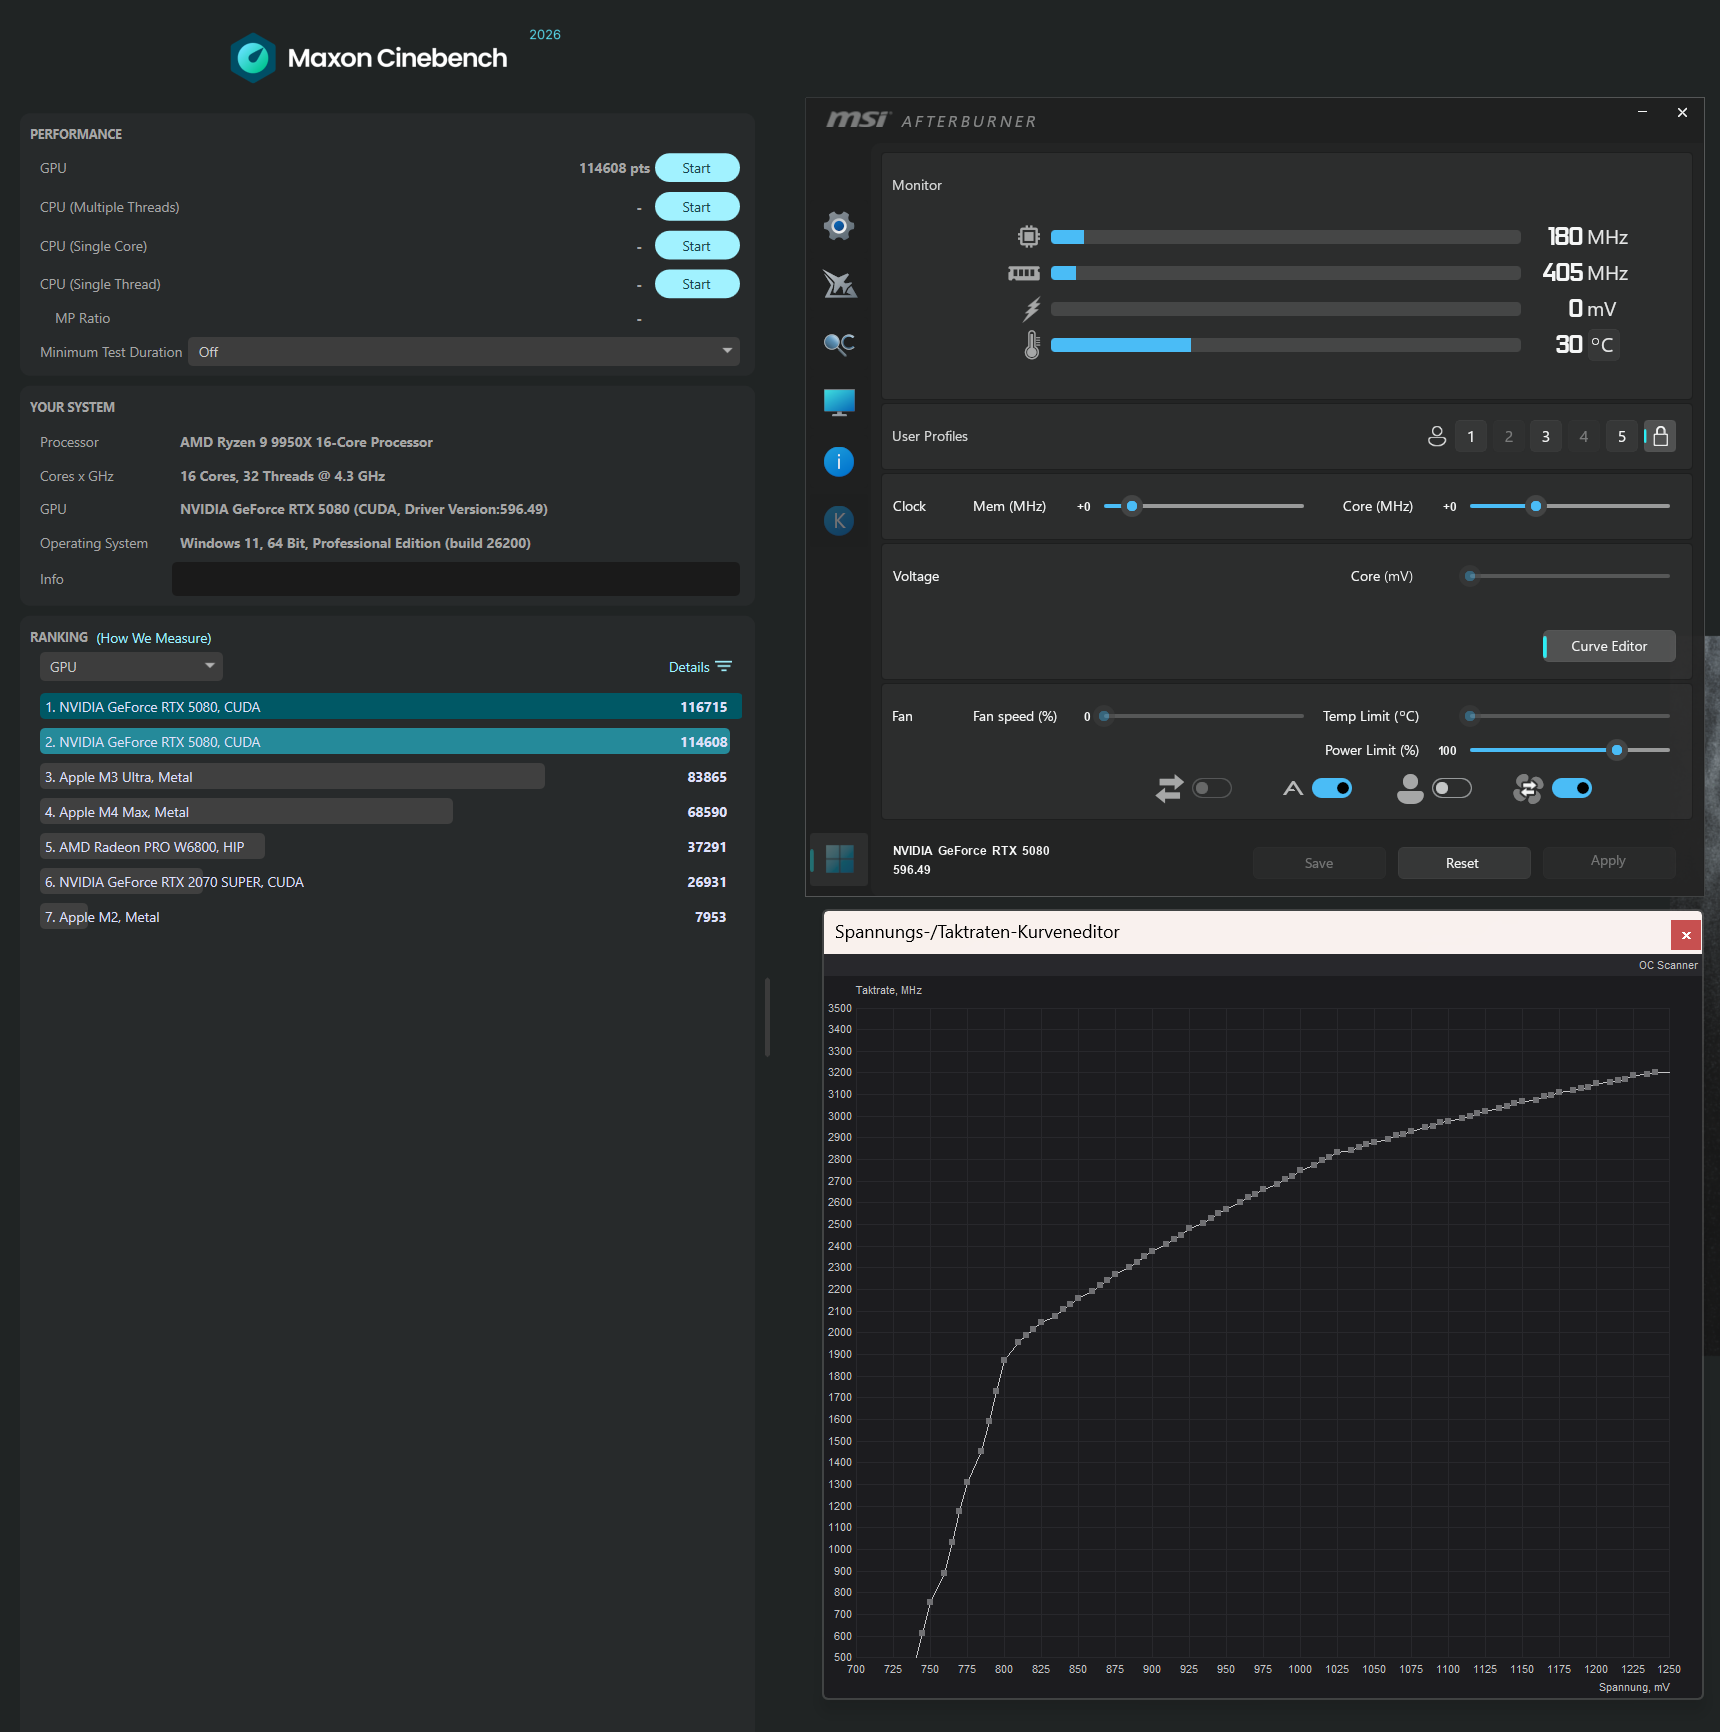Viewport: 1720px width, 1732px height.
Task: Adjust the Core (MHz) clock slider handle
Action: pos(1536,506)
